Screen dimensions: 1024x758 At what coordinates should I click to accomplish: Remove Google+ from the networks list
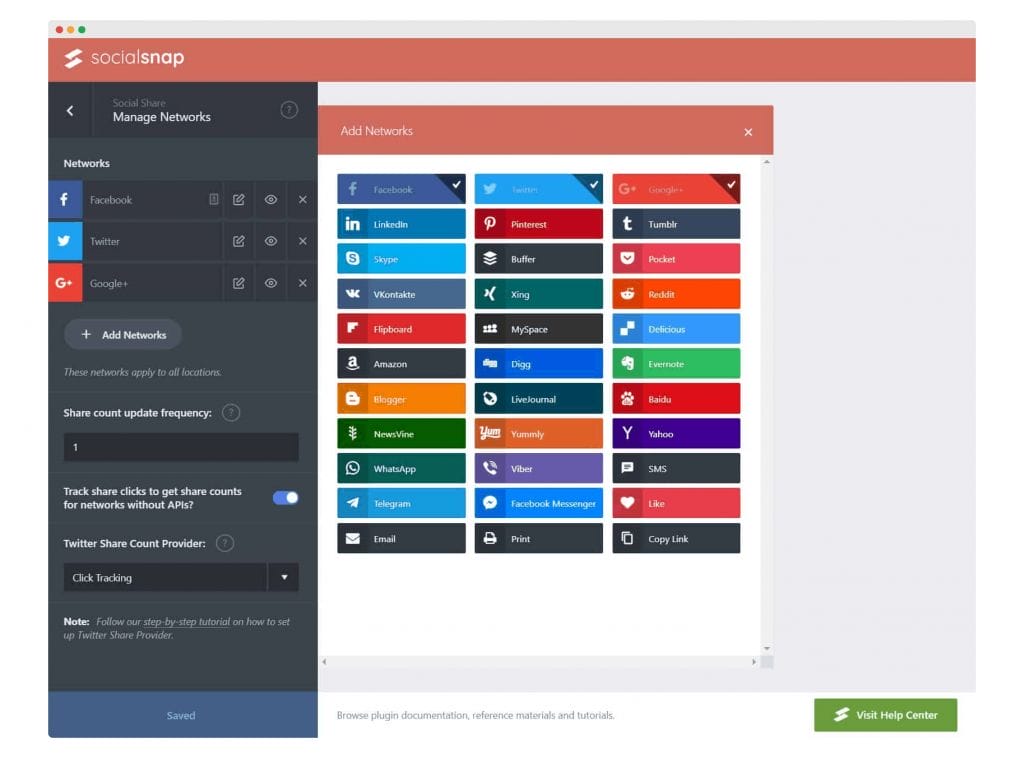click(x=302, y=283)
